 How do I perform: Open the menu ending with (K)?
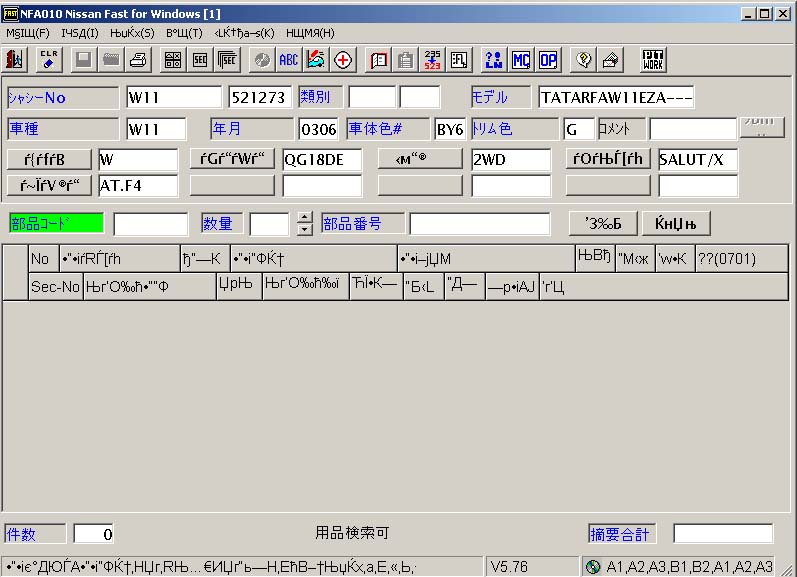(x=244, y=33)
